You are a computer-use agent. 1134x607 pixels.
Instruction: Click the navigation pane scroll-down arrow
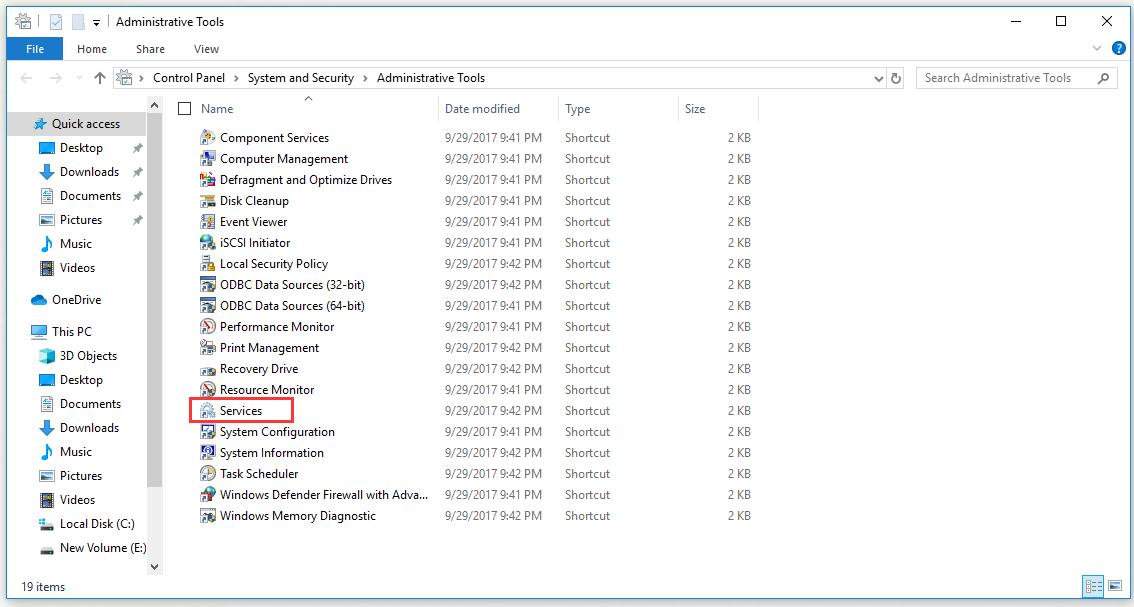tap(155, 567)
